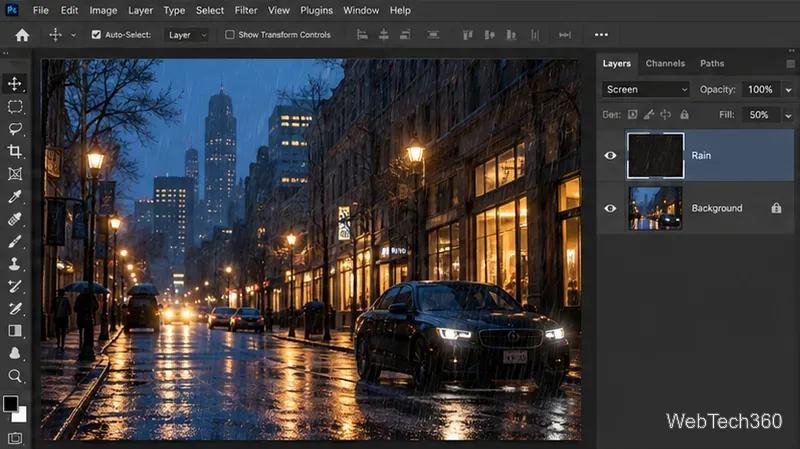Open the Opacity slider dropdown arrow

tap(788, 90)
